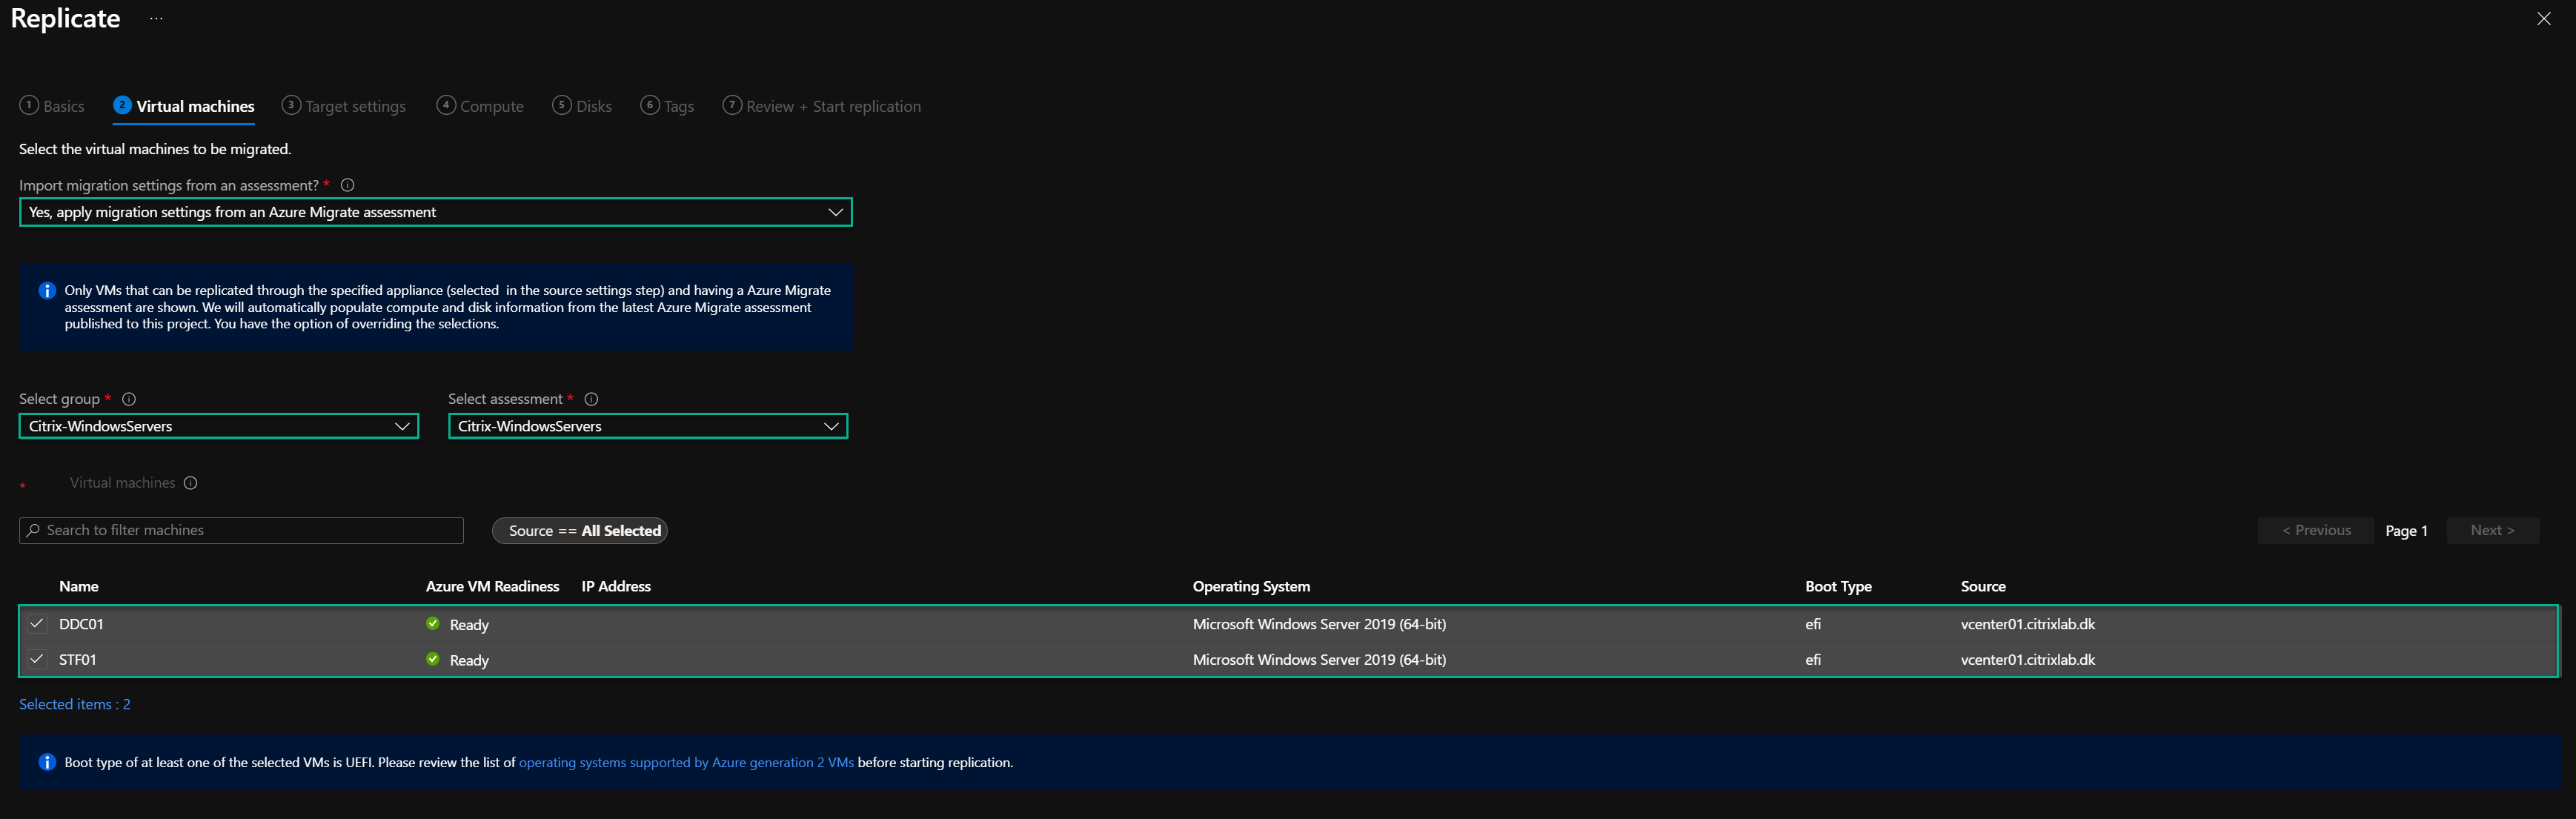The width and height of the screenshot is (2576, 819).
Task: Open operating systems supported by Azure generation 2 VMs link
Action: [686, 762]
